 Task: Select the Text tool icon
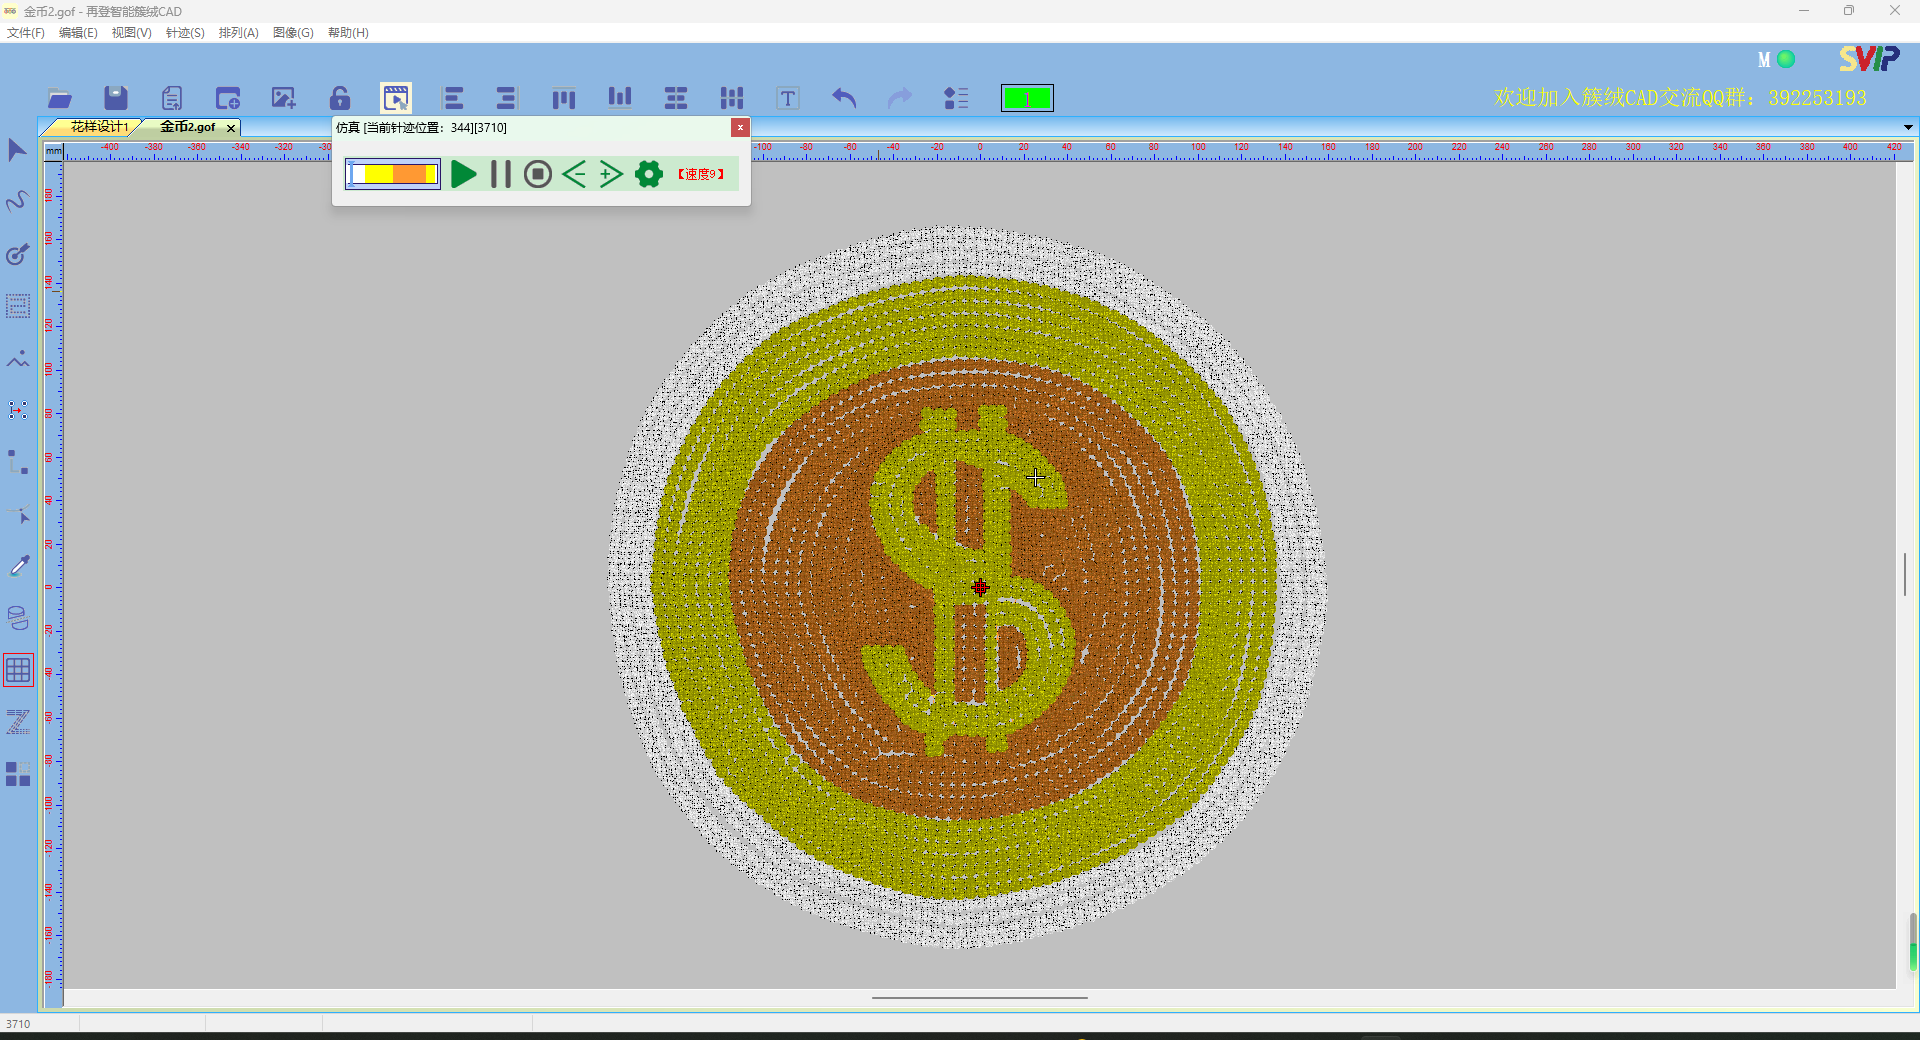(x=788, y=98)
